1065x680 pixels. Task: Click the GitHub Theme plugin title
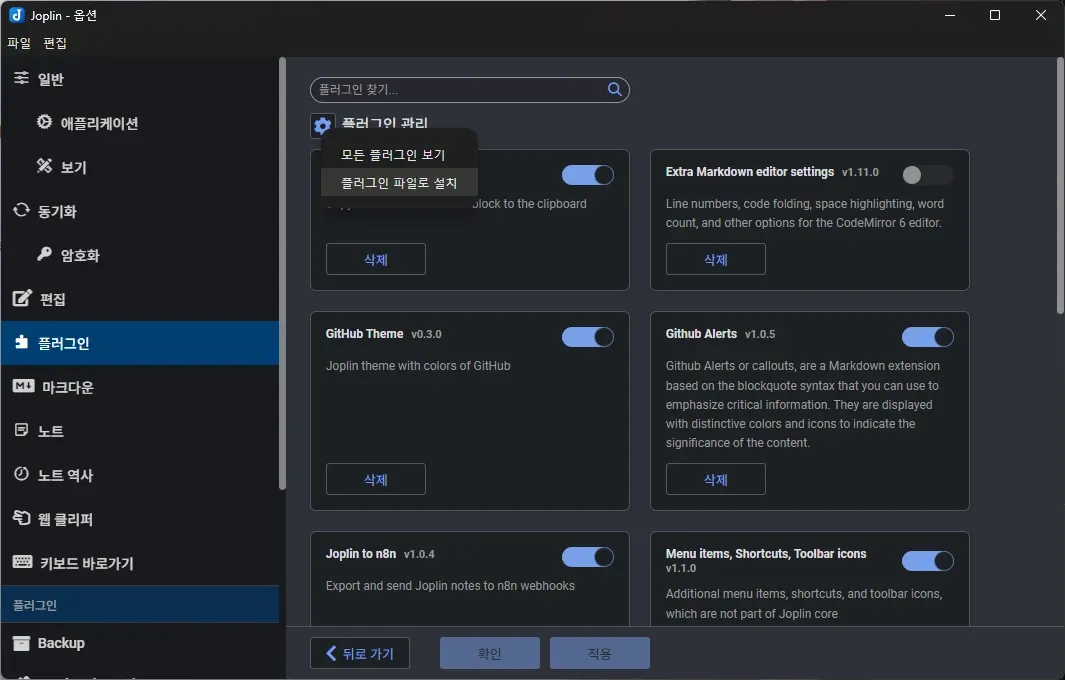pyautogui.click(x=364, y=334)
